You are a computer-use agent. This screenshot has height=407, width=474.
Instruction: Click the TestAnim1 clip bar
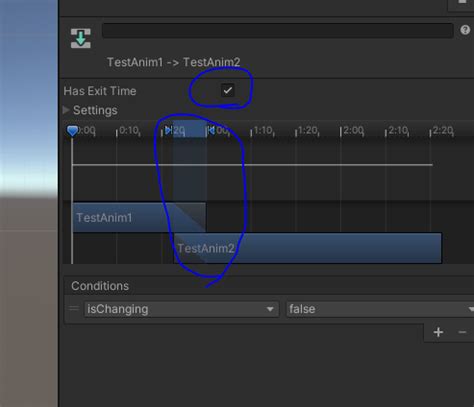coord(139,217)
